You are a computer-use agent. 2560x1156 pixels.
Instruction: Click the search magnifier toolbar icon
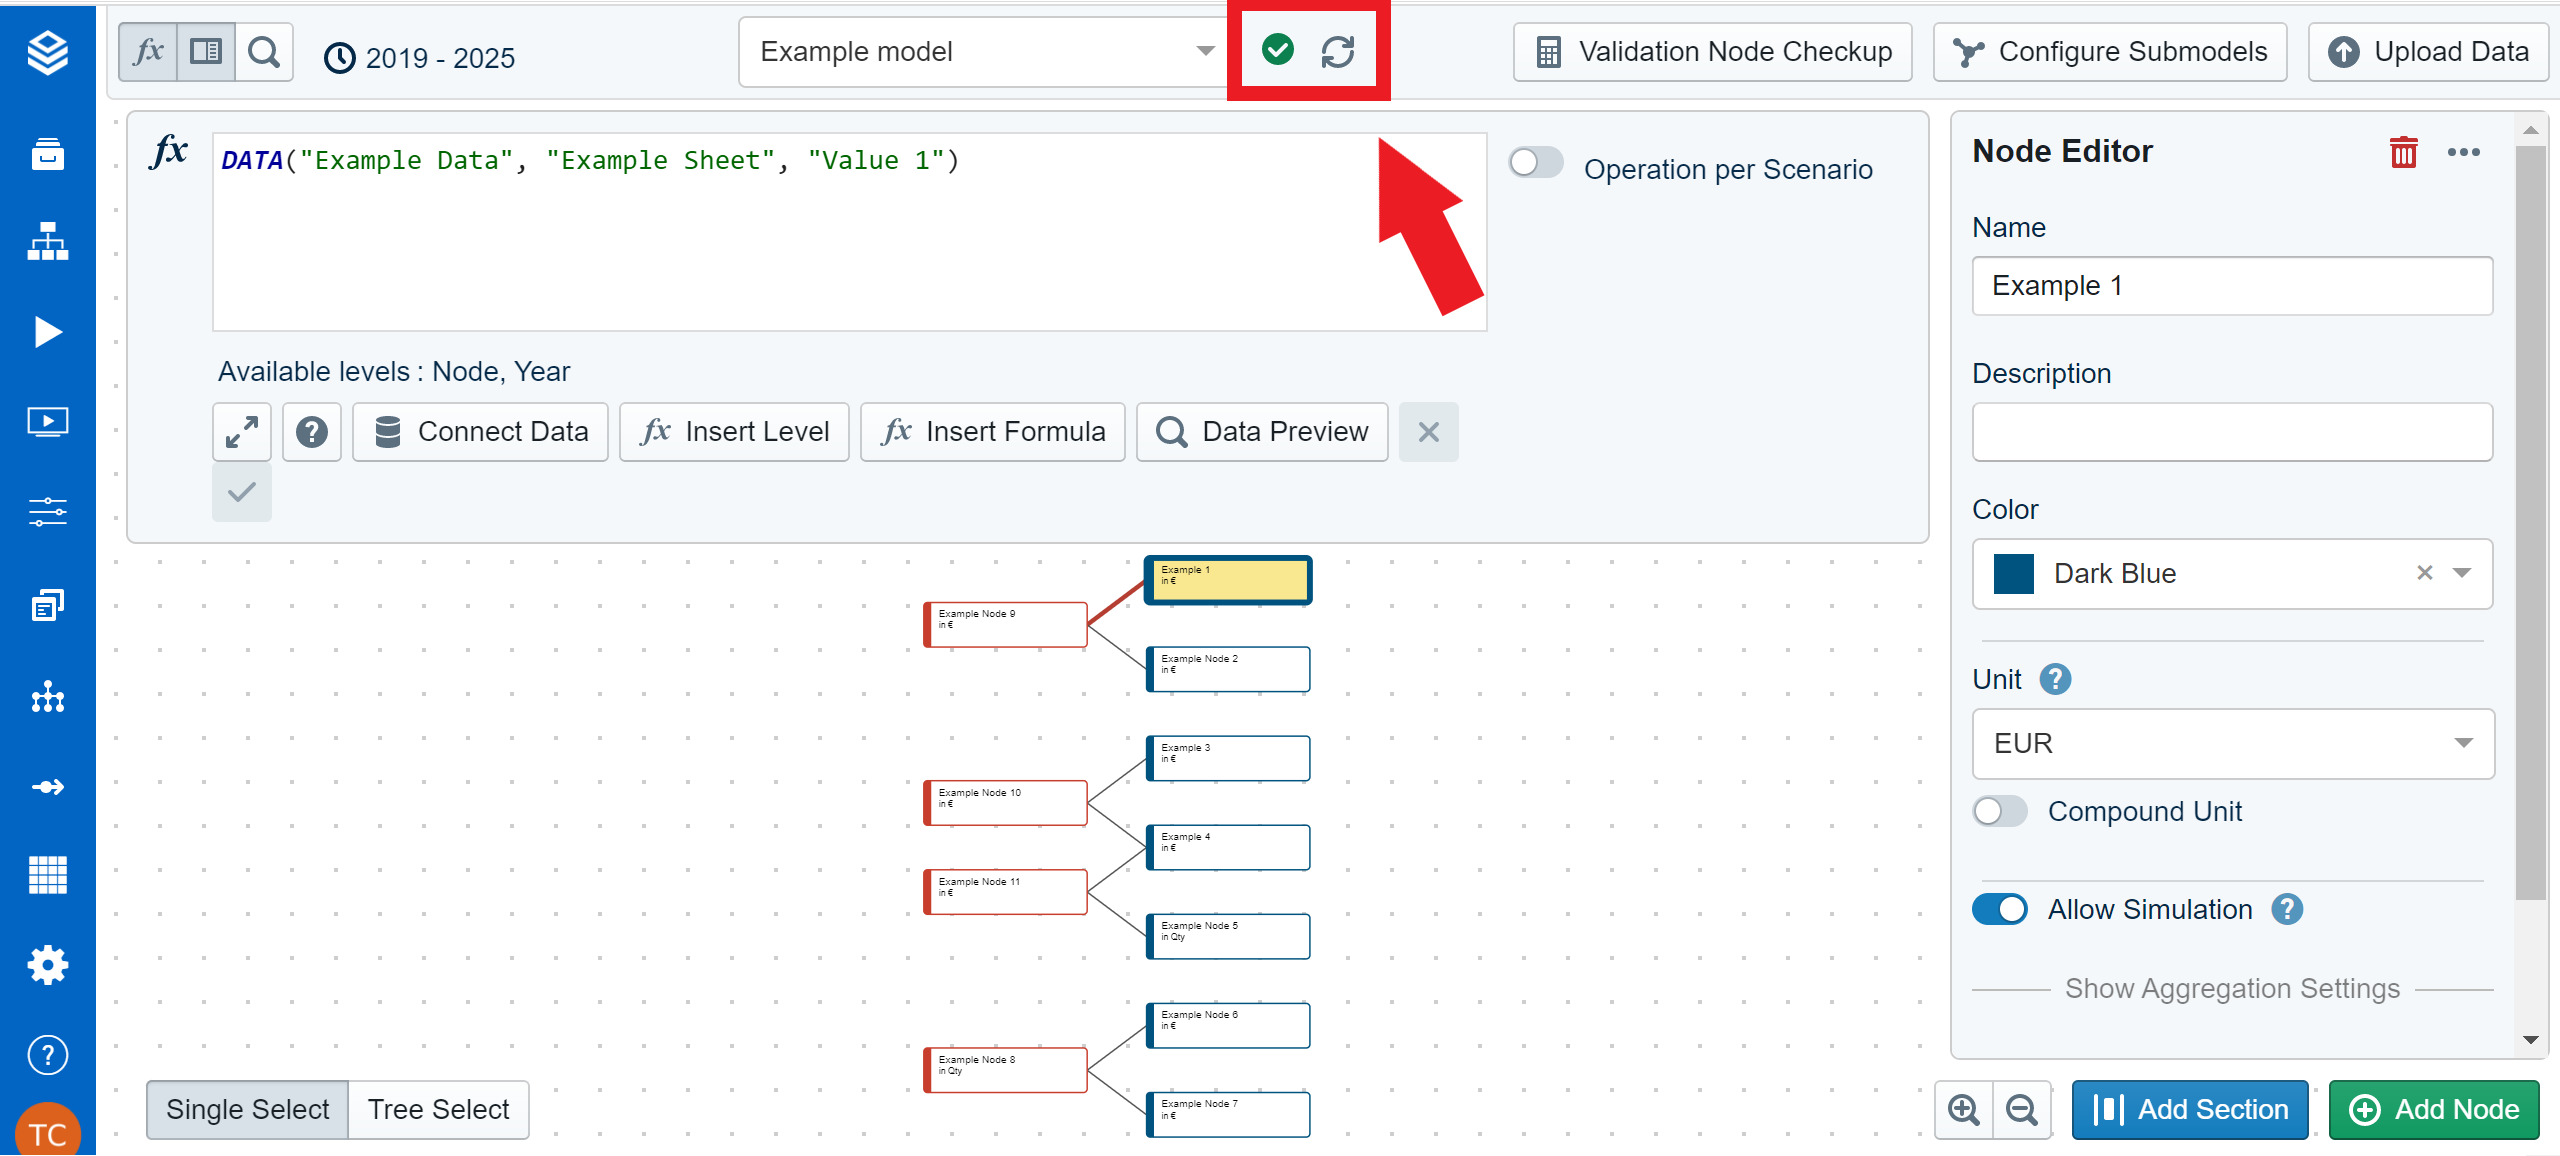coord(264,52)
